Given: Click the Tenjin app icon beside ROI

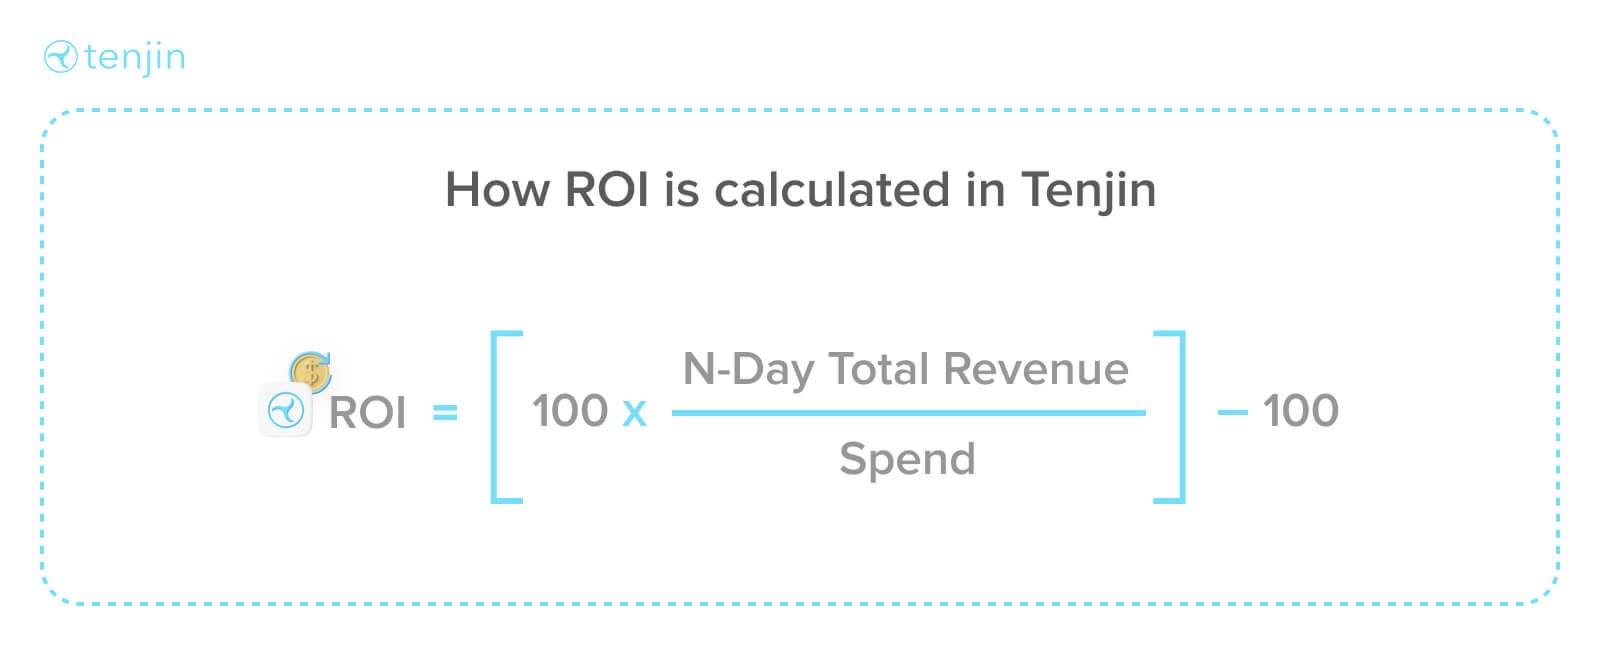Looking at the screenshot, I should [286, 410].
